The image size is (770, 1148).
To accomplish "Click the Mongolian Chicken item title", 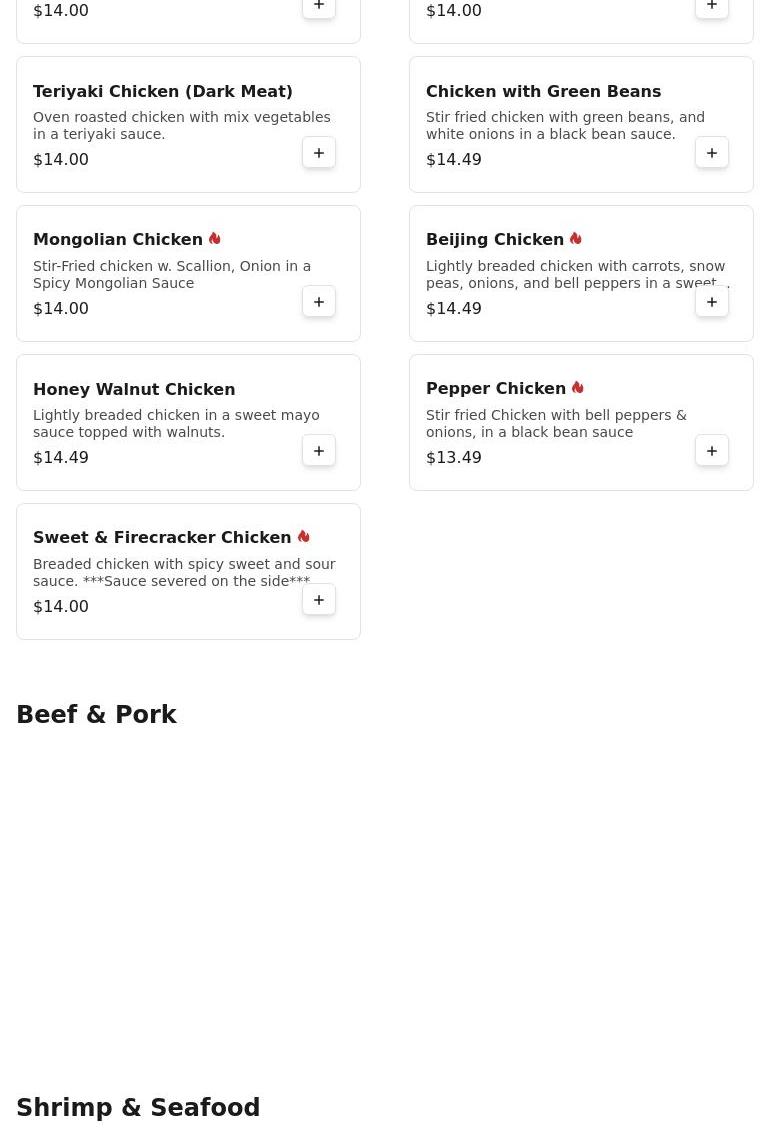I will 118,240.
